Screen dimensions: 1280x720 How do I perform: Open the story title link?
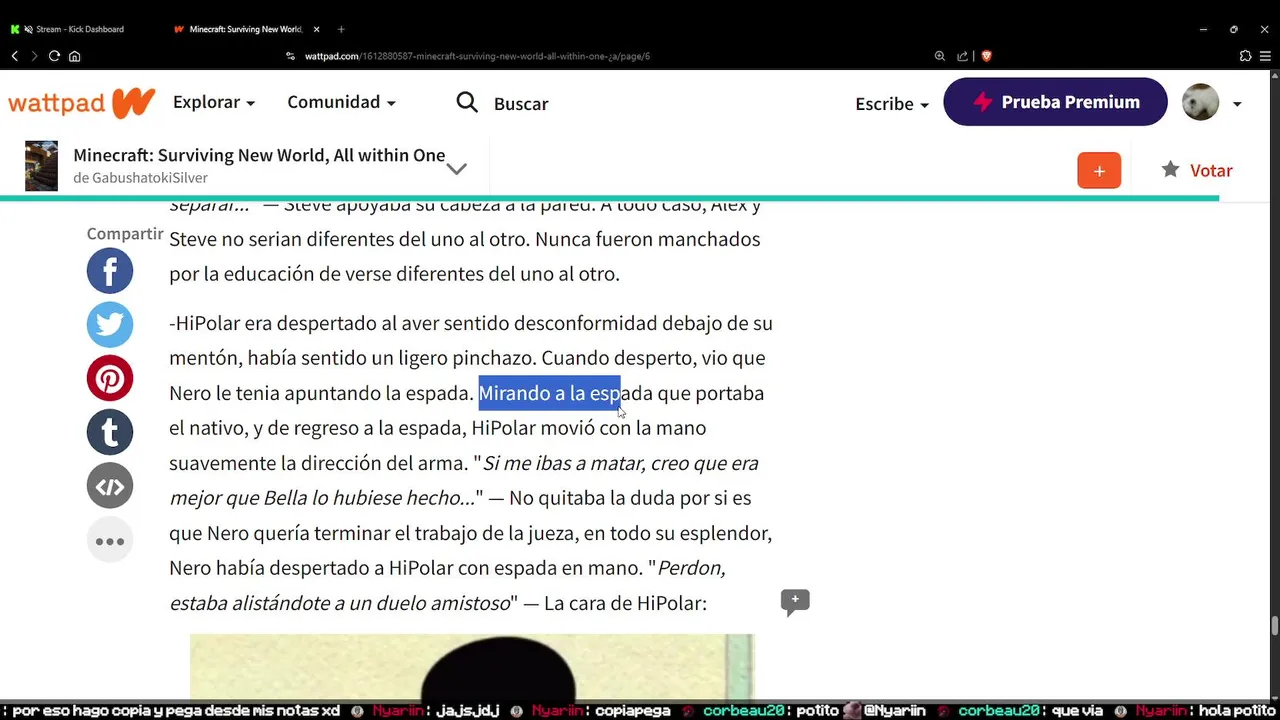coord(259,155)
